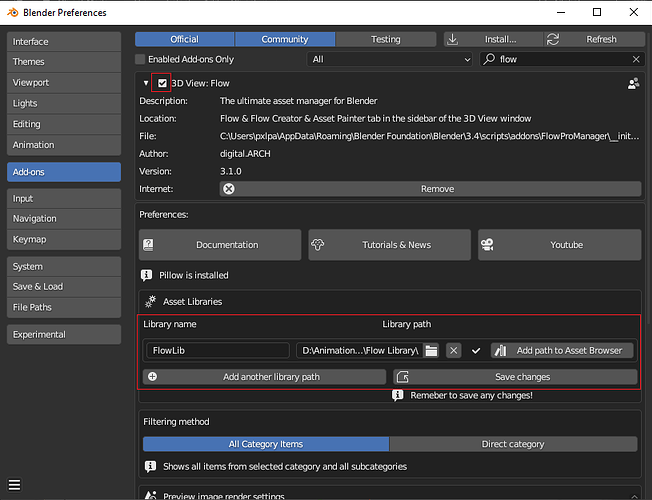
Task: Open the Themes preferences tab
Action: click(64, 62)
